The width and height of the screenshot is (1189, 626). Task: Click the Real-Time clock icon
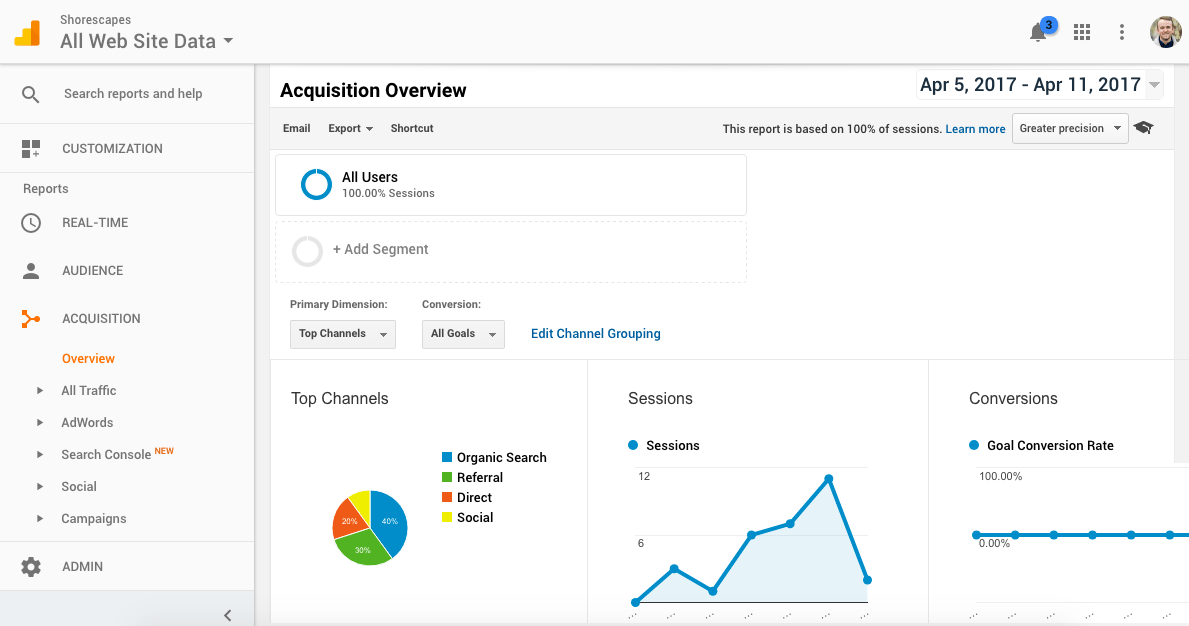[31, 223]
